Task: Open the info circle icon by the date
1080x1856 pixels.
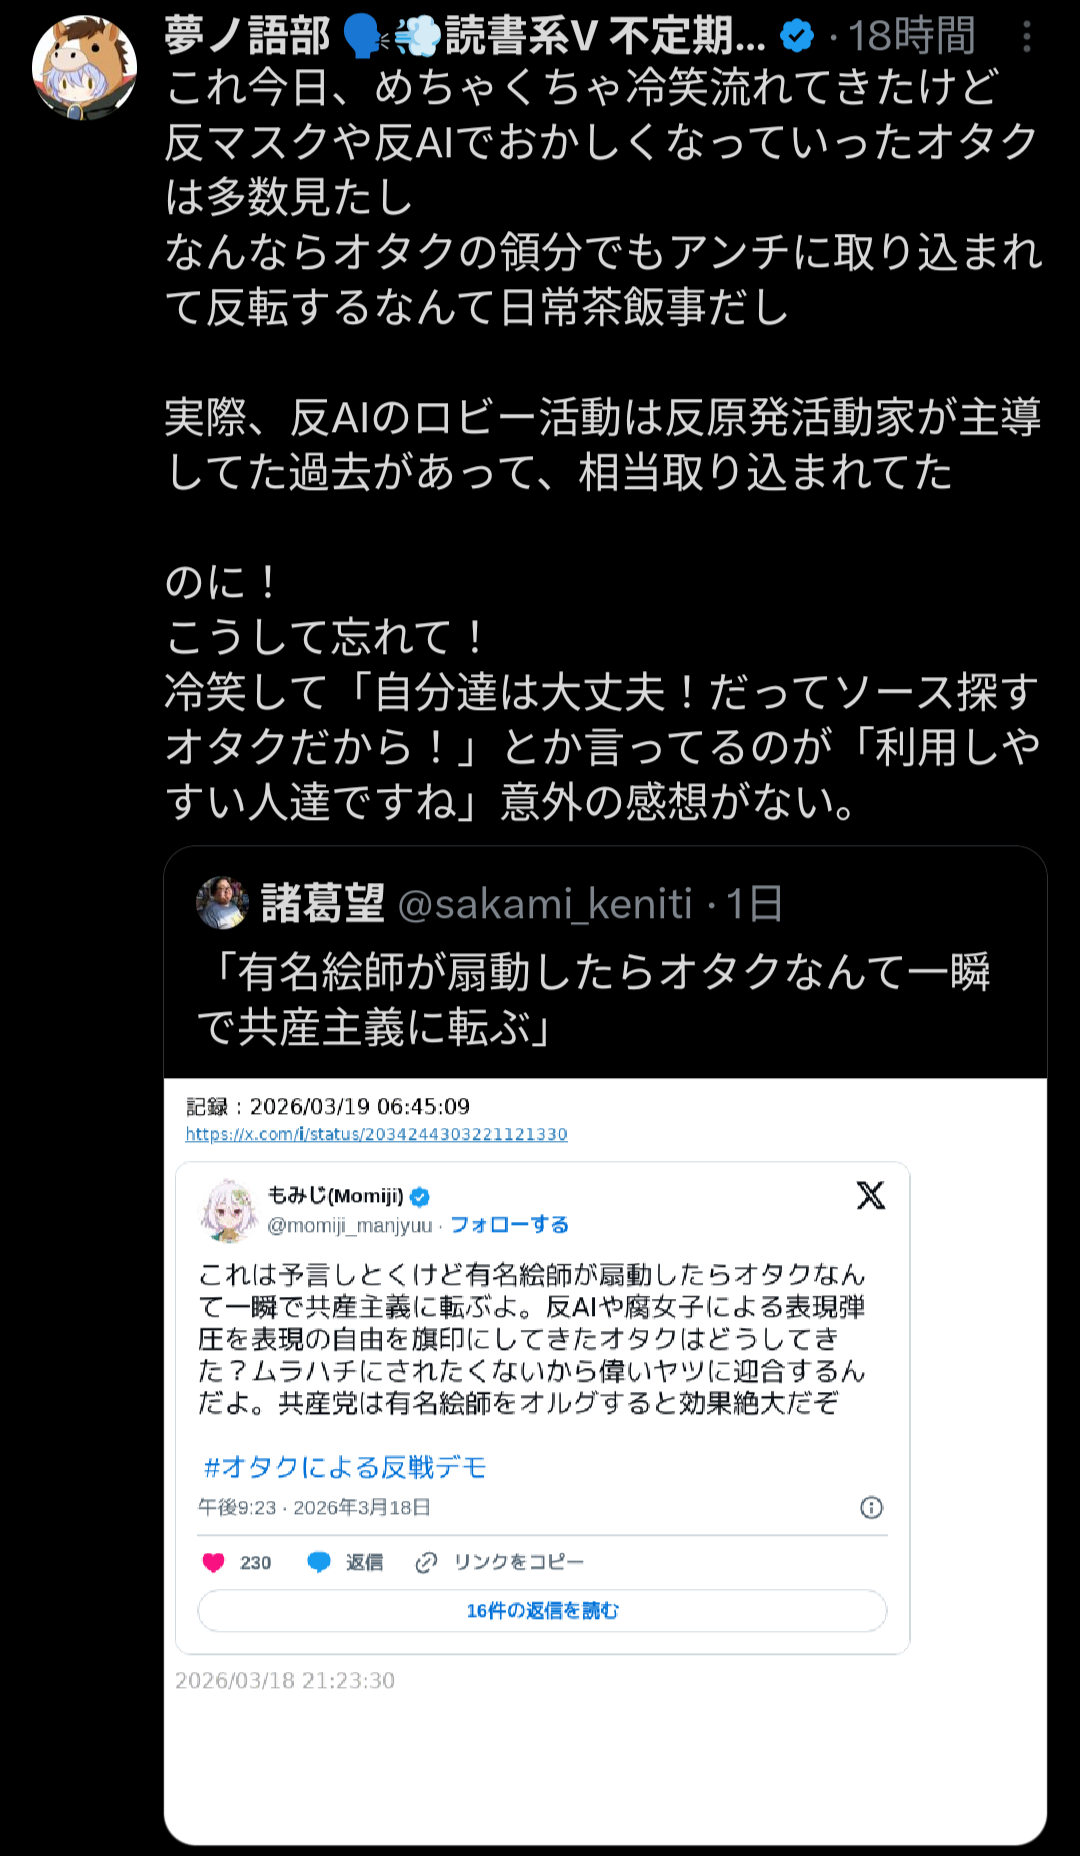Action: [x=872, y=1507]
